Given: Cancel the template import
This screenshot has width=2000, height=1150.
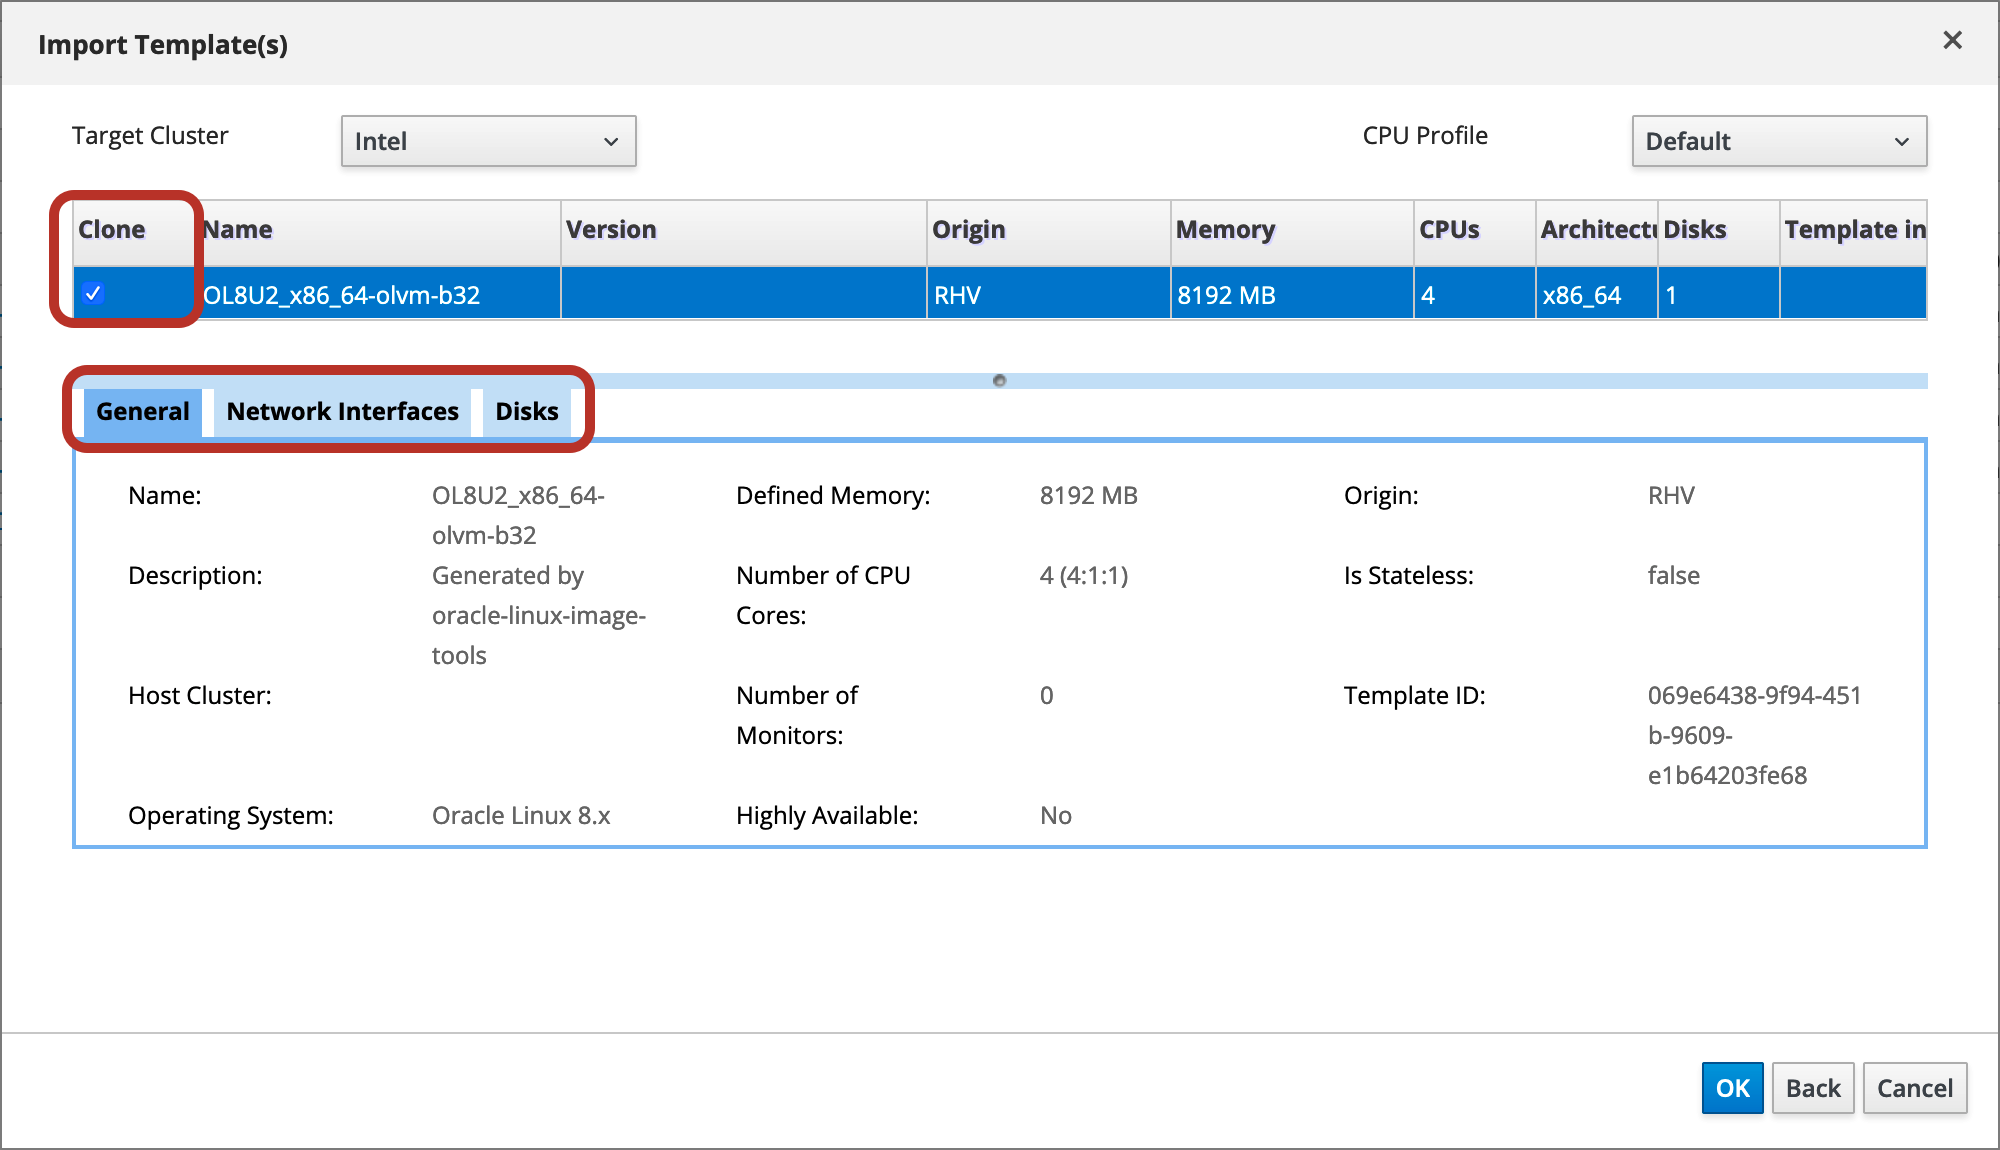Looking at the screenshot, I should click(1914, 1088).
